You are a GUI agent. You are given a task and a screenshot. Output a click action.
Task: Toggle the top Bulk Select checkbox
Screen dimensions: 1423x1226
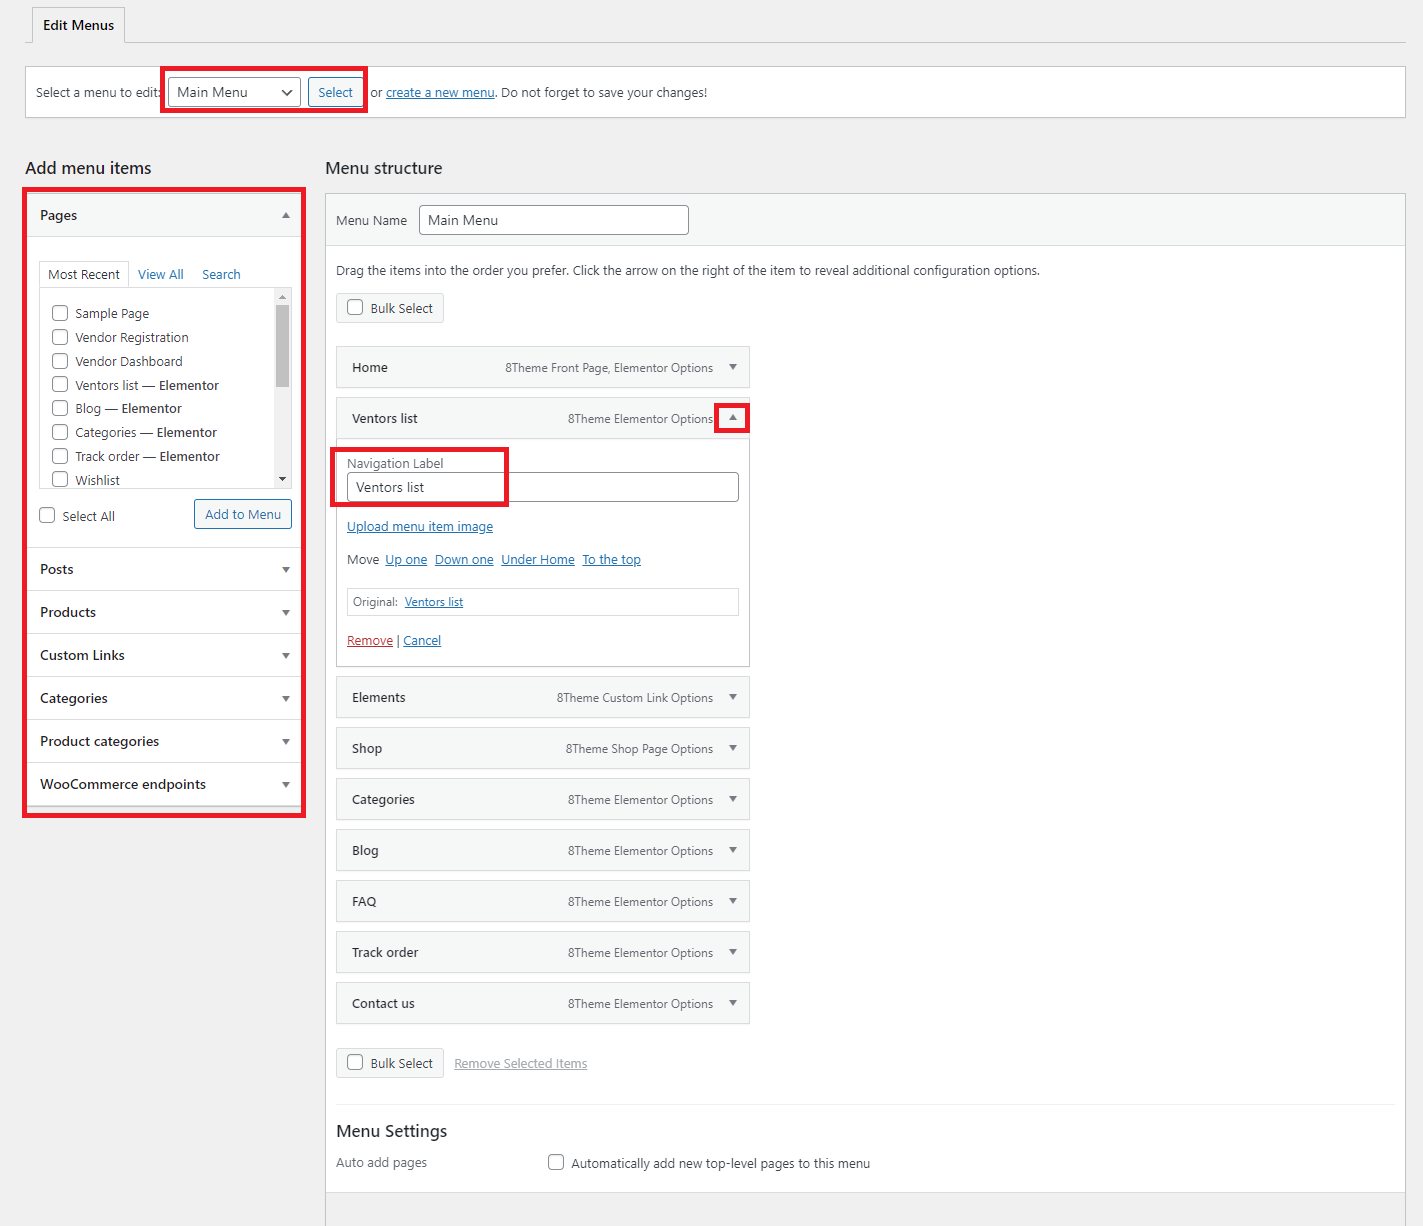(355, 307)
